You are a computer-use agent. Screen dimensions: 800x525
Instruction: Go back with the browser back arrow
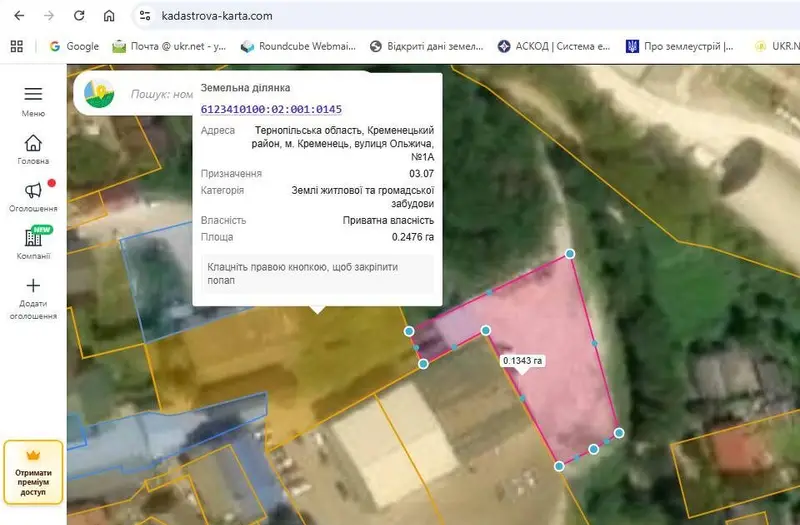(x=19, y=16)
